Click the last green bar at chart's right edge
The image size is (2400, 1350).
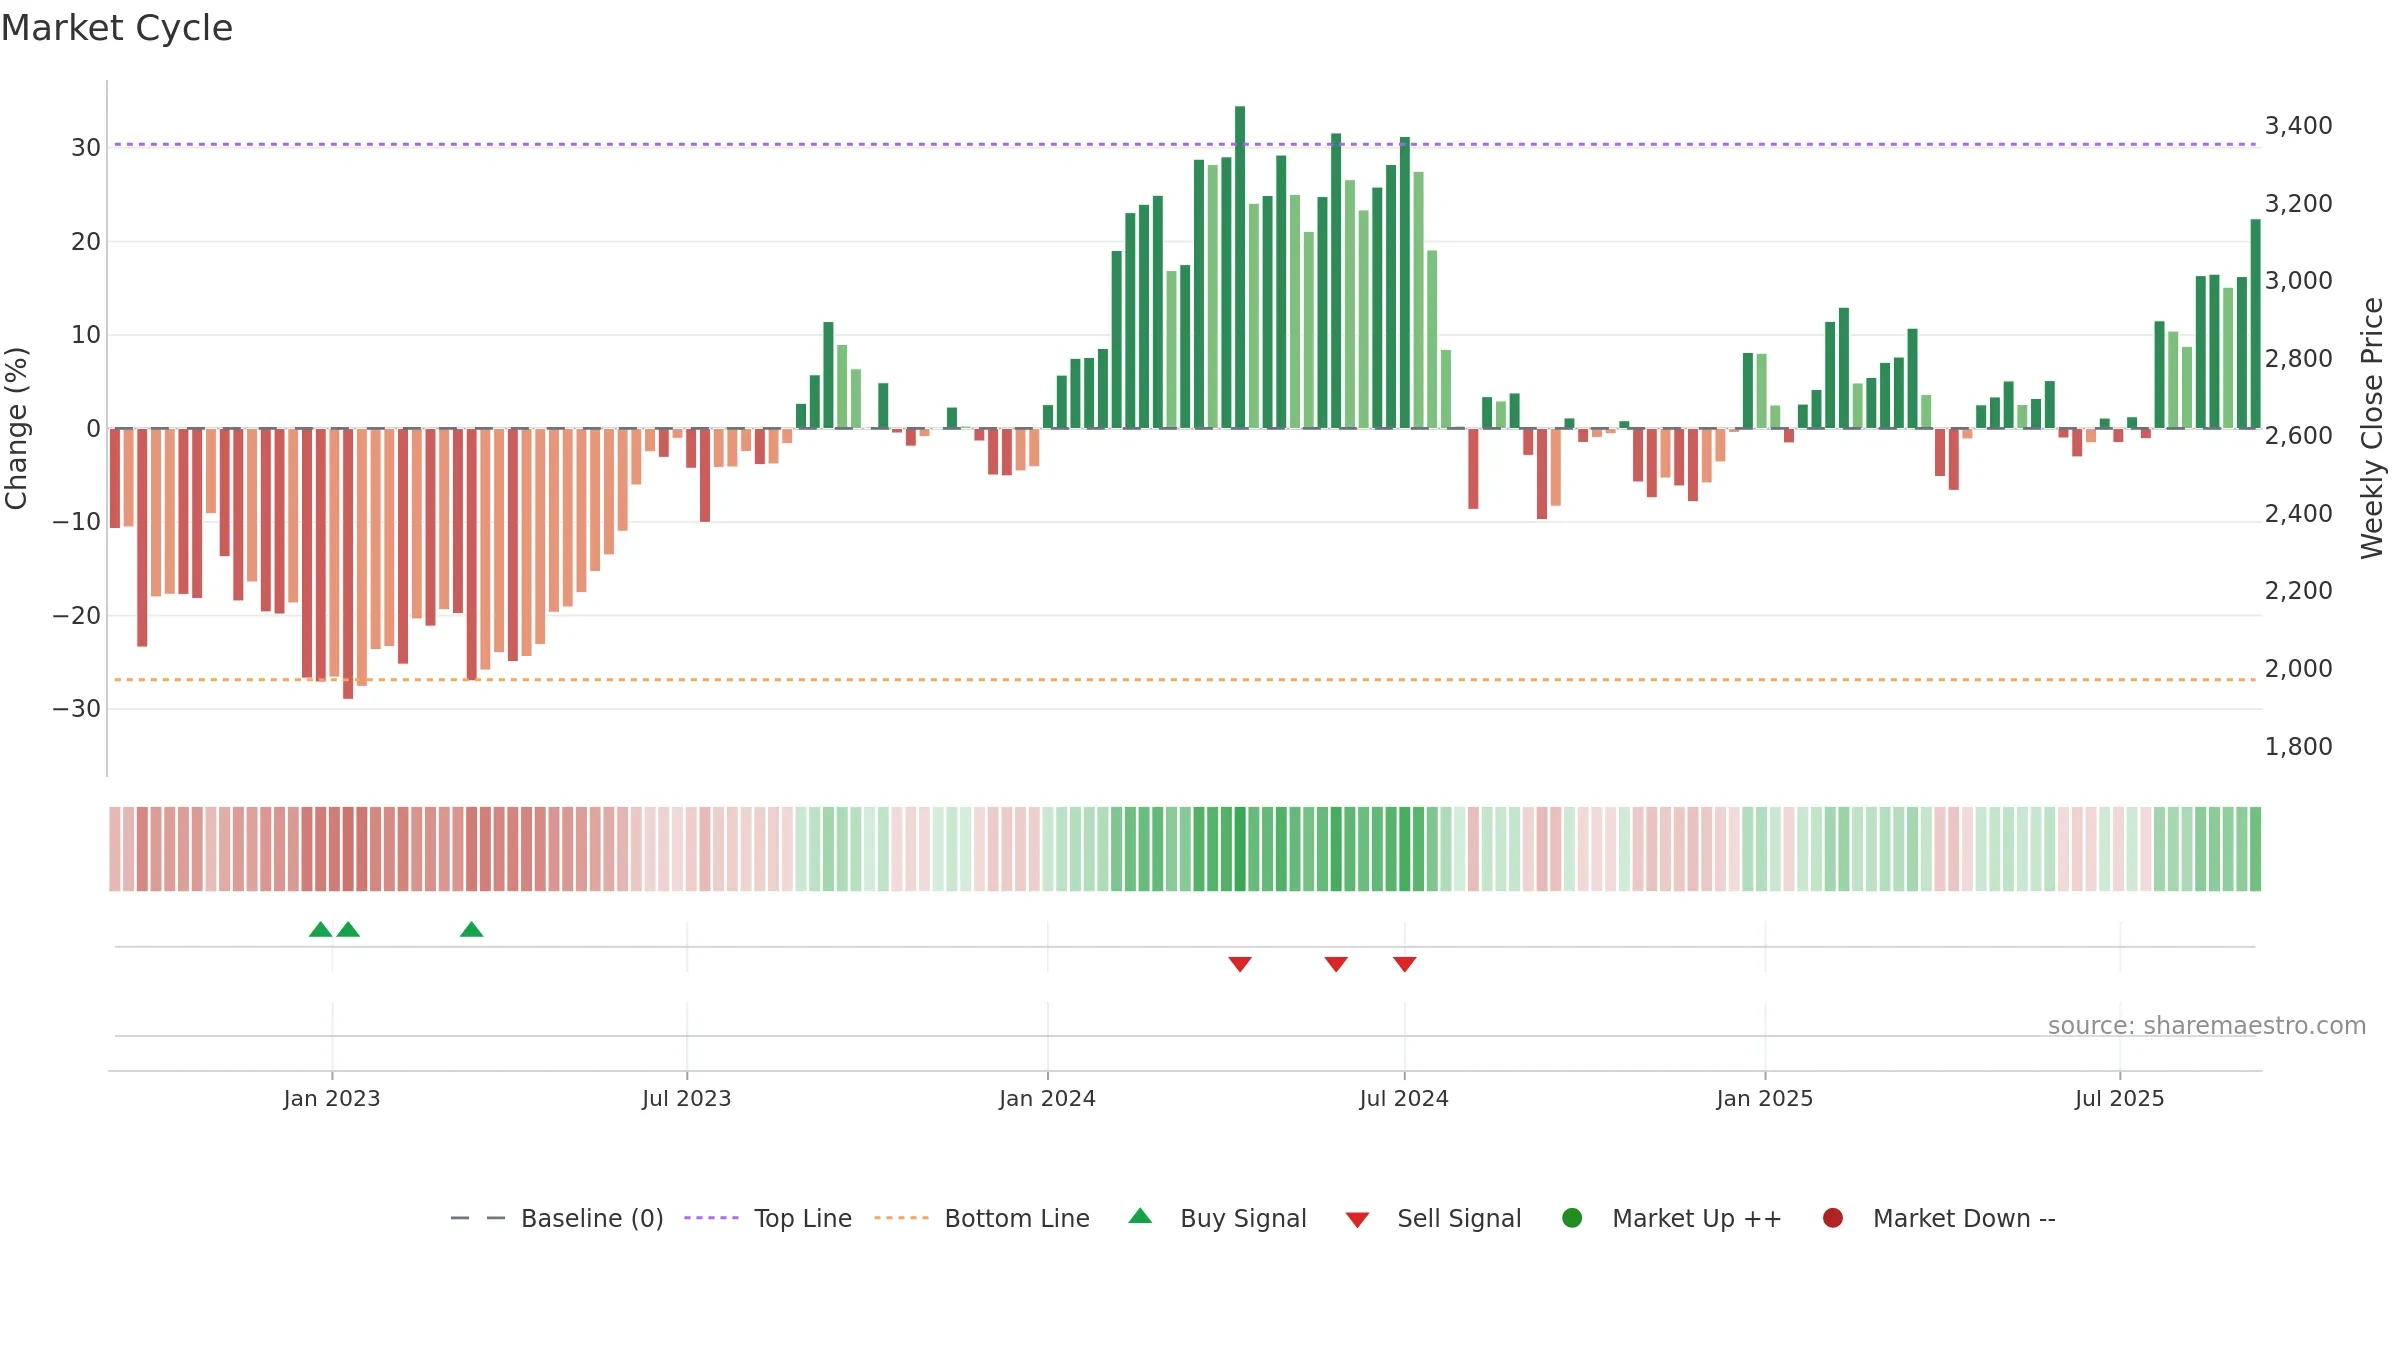2255,323
